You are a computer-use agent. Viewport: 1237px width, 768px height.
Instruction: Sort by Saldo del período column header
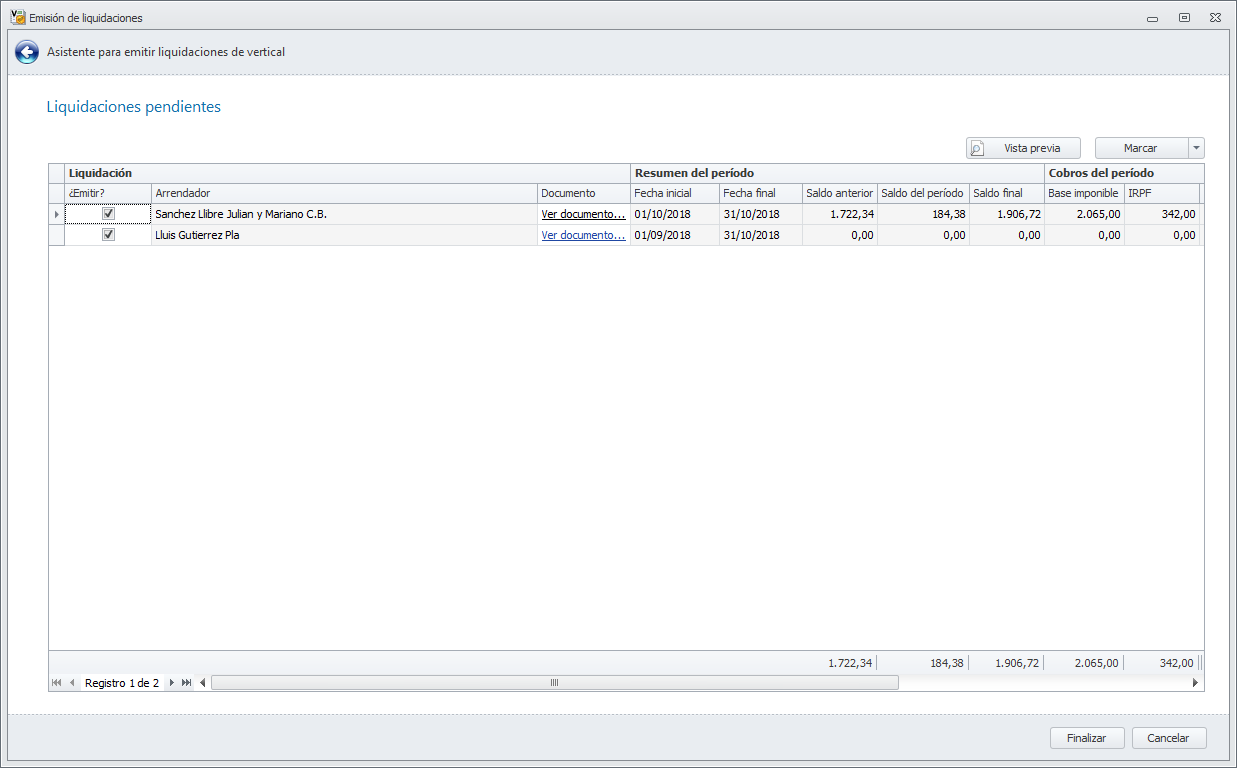pyautogui.click(x=923, y=193)
